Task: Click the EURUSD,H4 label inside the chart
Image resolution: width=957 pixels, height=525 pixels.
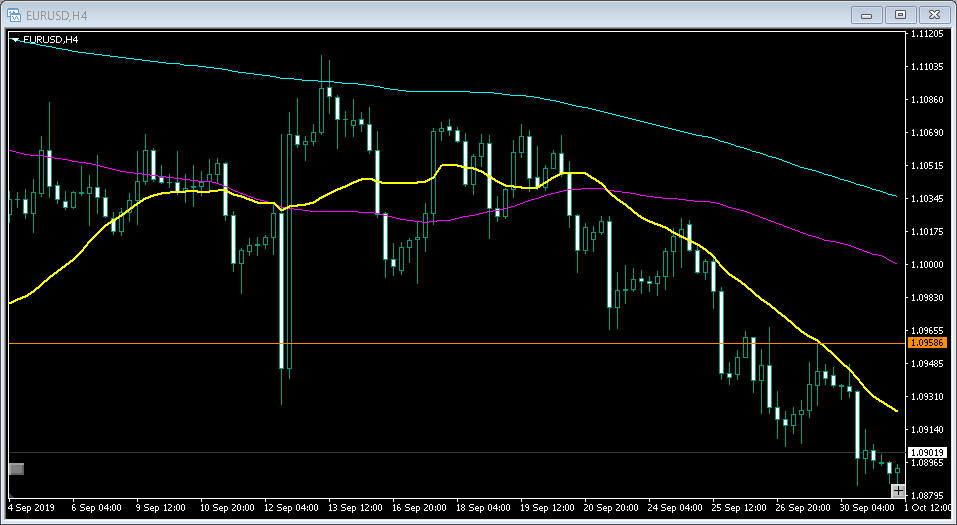Action: coord(50,40)
